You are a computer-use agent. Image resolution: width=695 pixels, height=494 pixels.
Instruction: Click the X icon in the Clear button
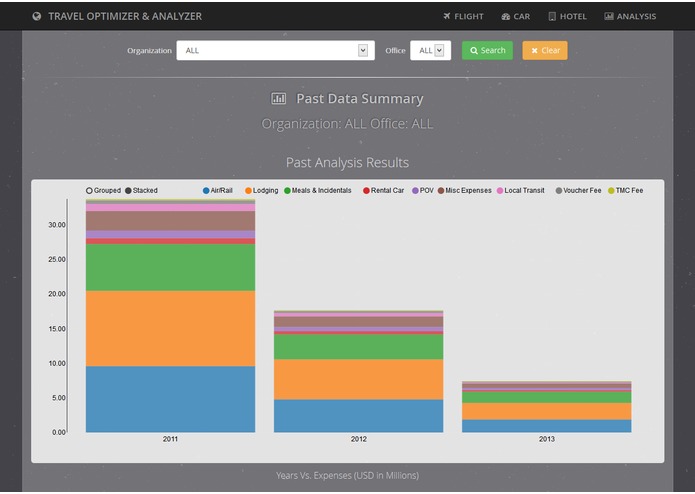point(535,51)
